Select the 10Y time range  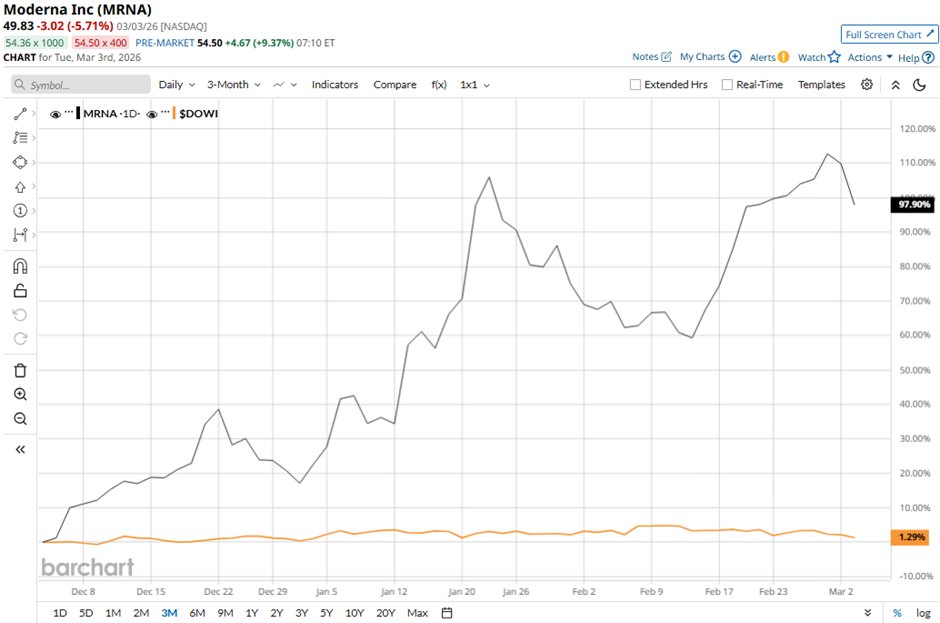coord(354,613)
